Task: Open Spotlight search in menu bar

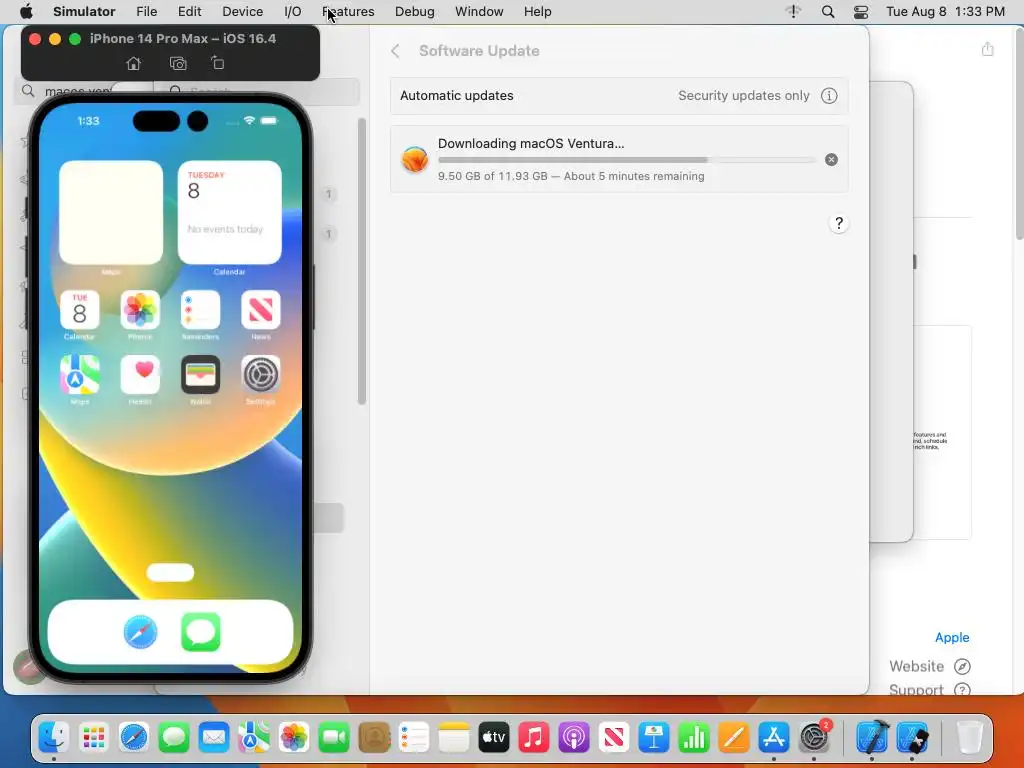Action: pos(827,12)
